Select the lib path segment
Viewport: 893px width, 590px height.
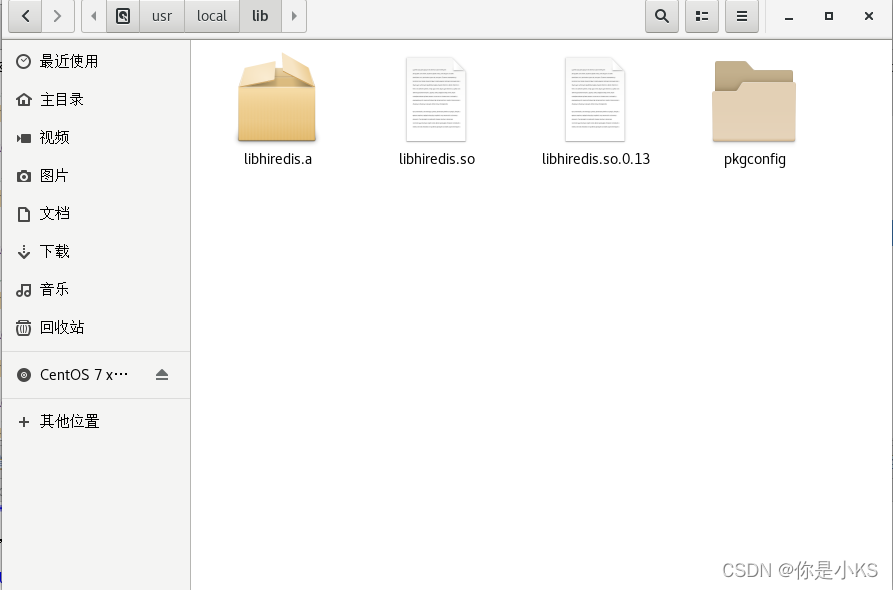260,16
